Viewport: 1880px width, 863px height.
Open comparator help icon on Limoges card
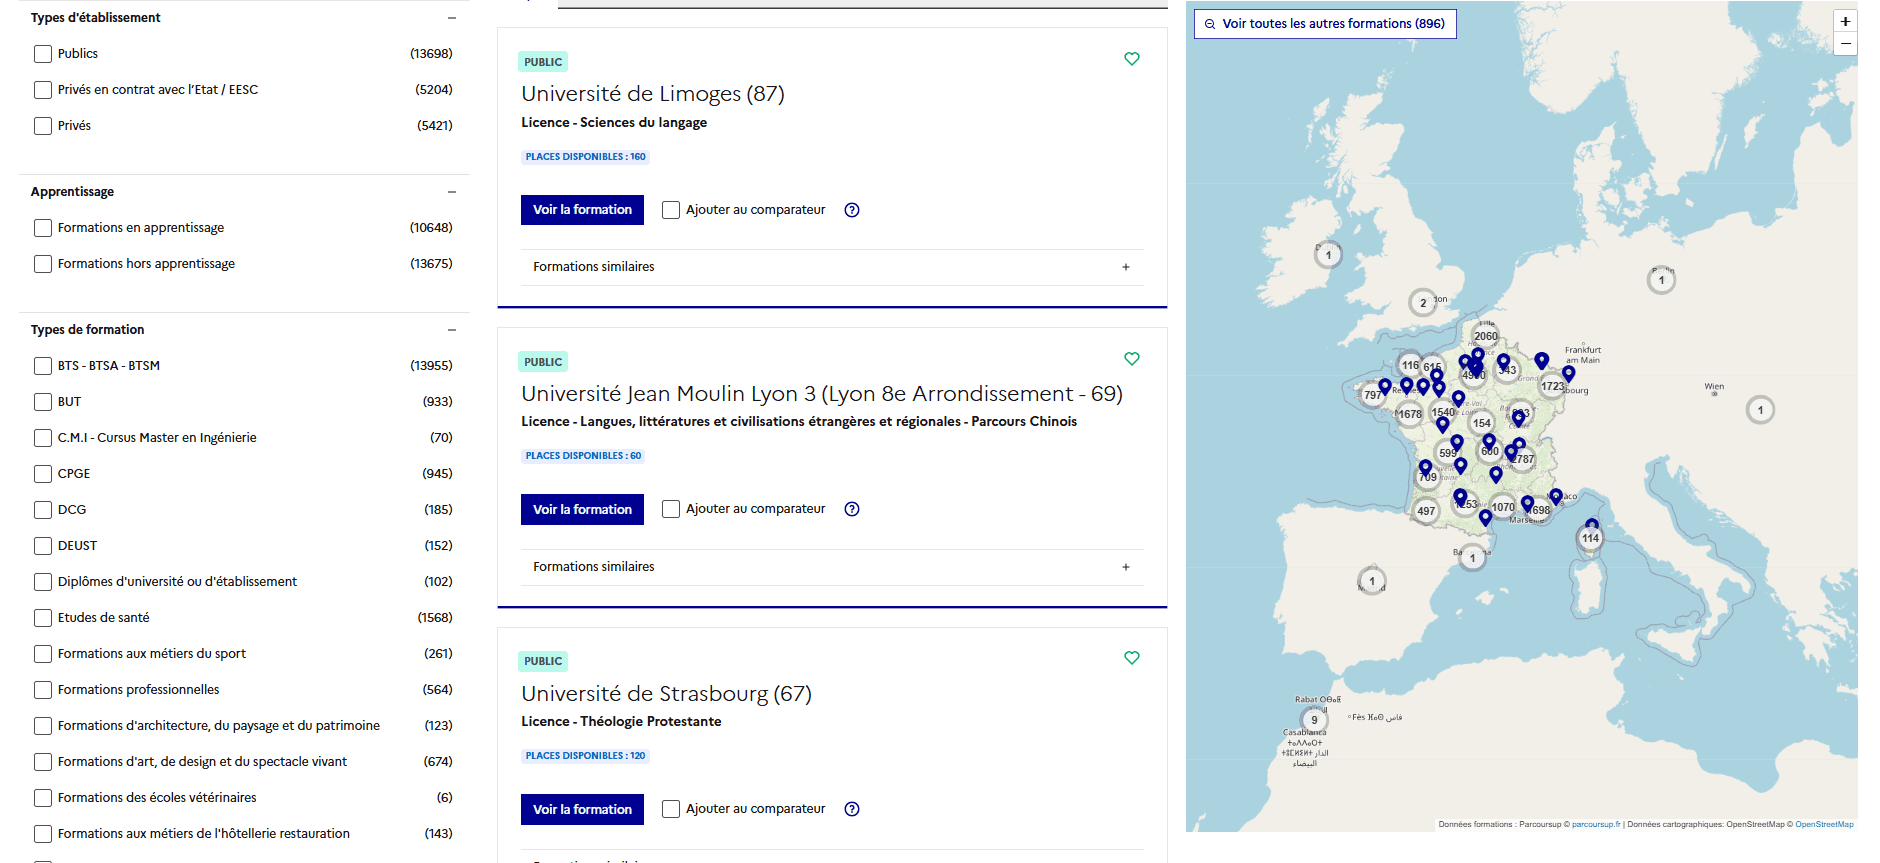[852, 210]
